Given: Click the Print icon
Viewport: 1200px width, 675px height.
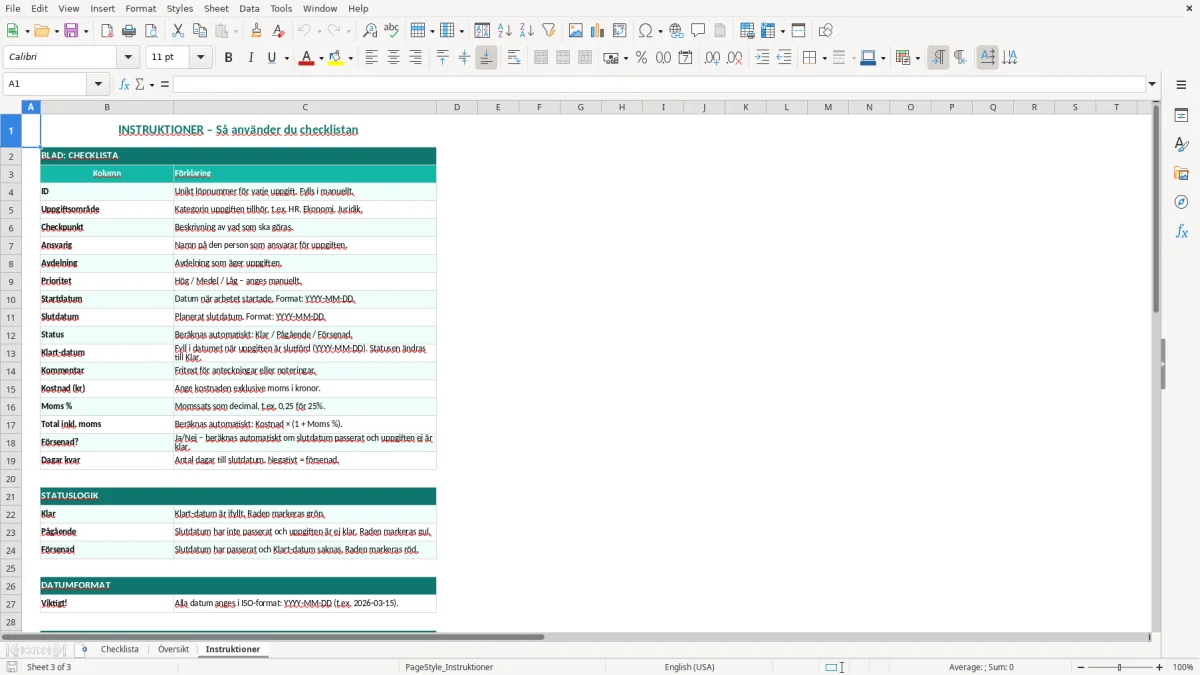Looking at the screenshot, I should pyautogui.click(x=129, y=31).
